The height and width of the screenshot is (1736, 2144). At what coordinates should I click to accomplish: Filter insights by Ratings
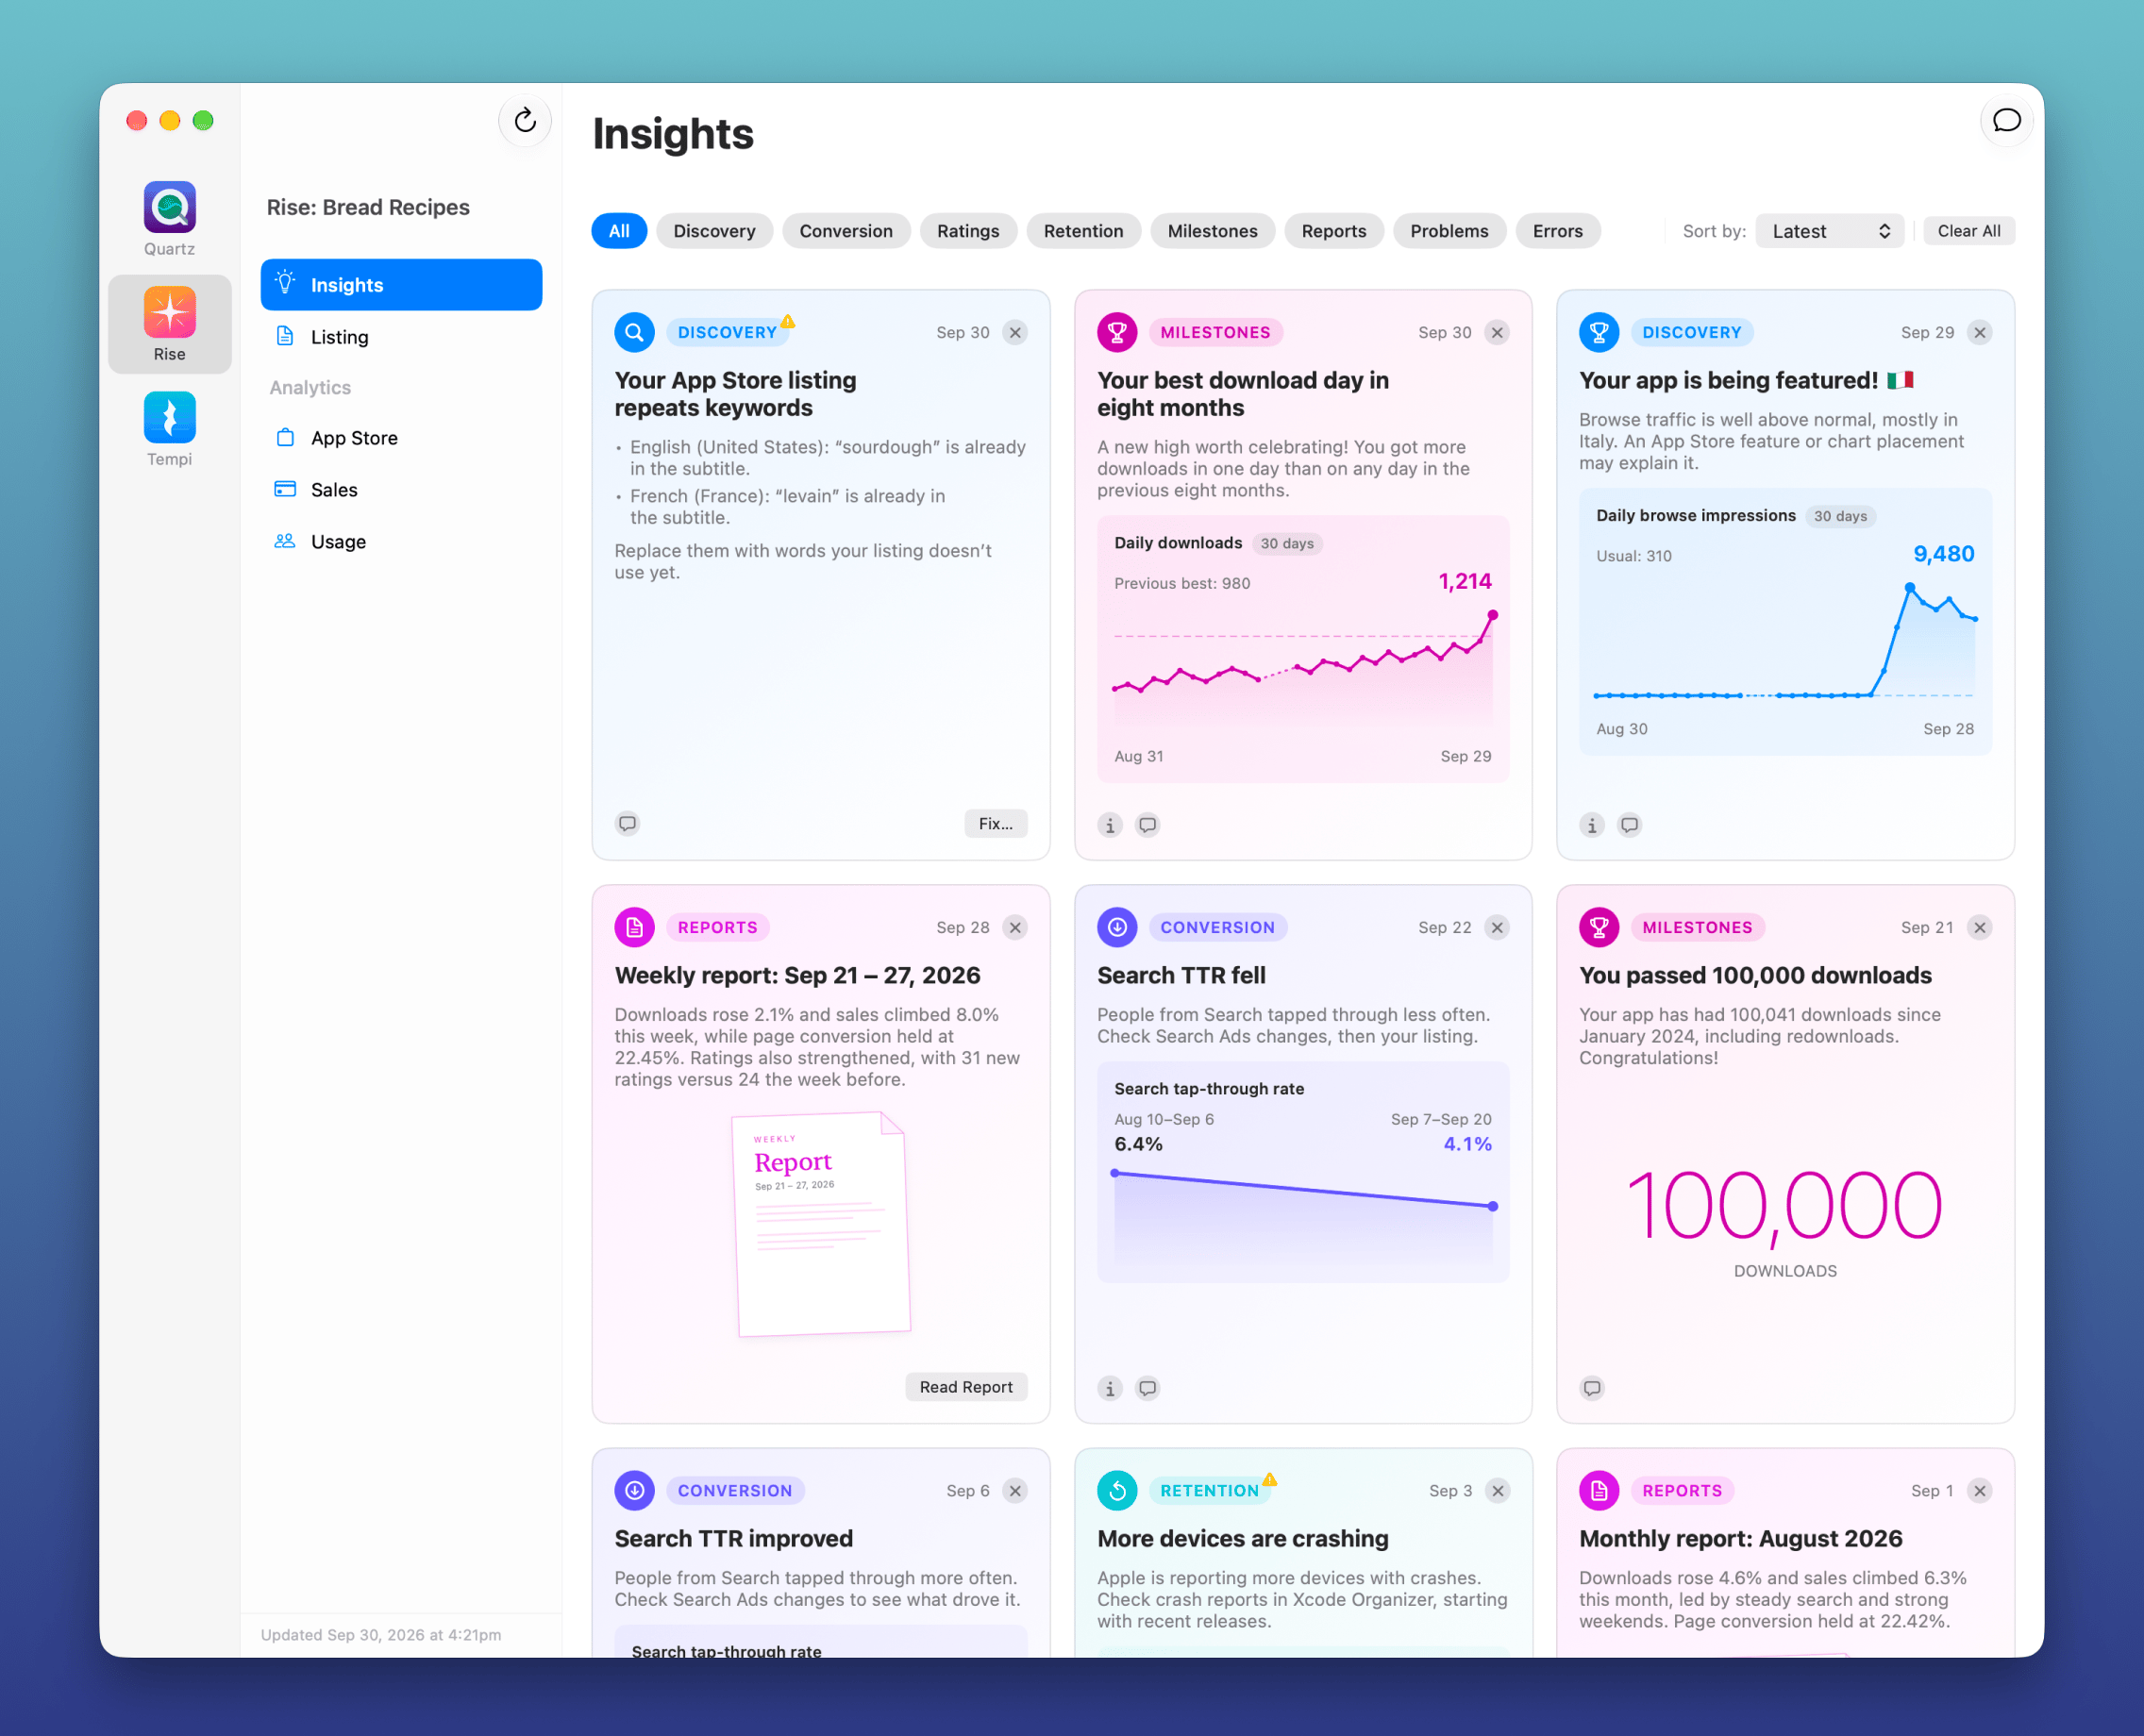click(968, 231)
